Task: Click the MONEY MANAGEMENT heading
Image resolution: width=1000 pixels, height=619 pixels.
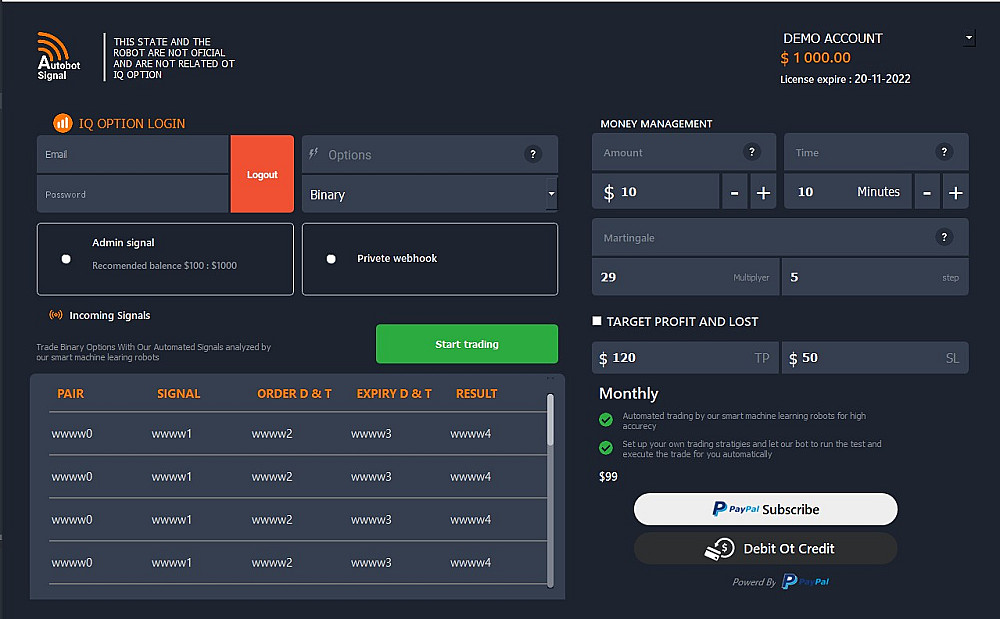Action: 656,124
